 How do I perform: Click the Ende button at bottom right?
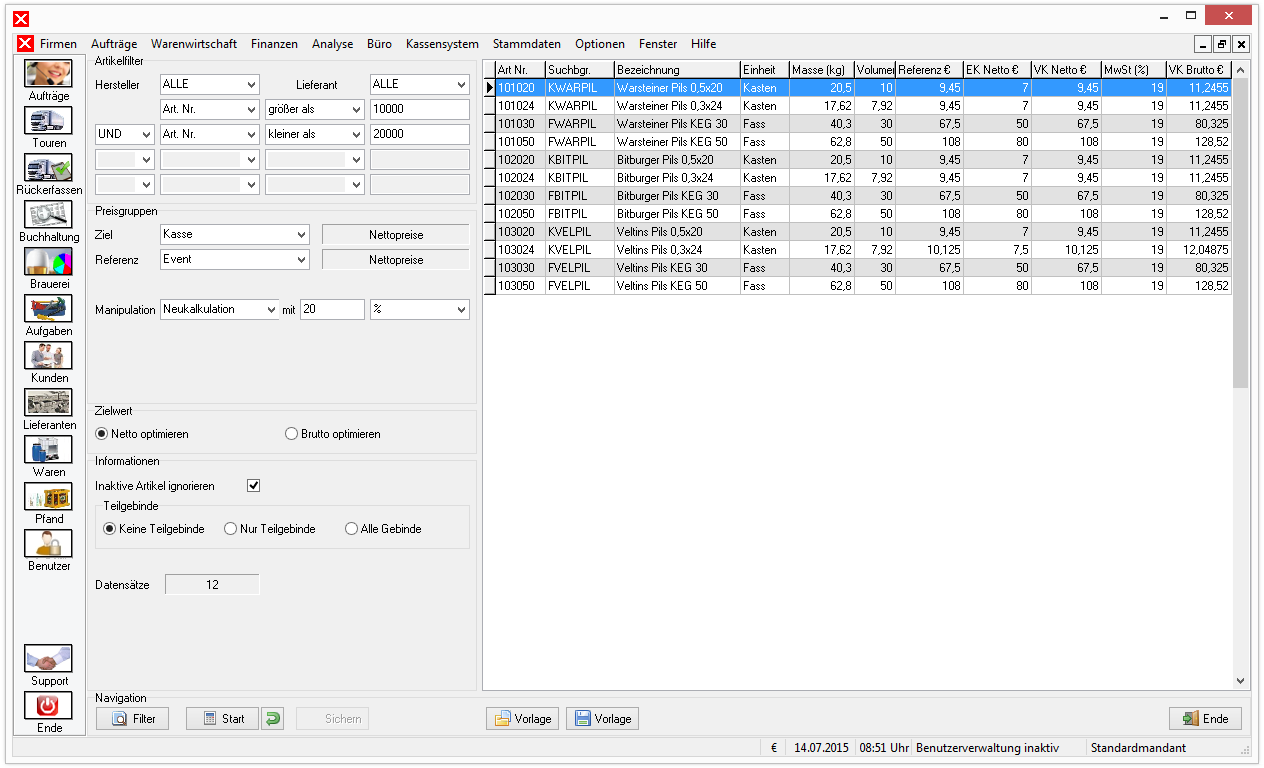1205,718
